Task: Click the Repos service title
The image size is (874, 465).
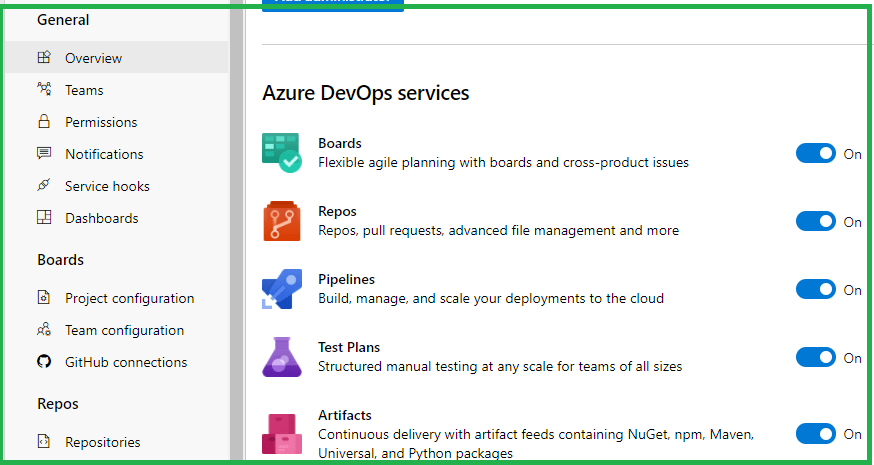Action: [x=337, y=211]
